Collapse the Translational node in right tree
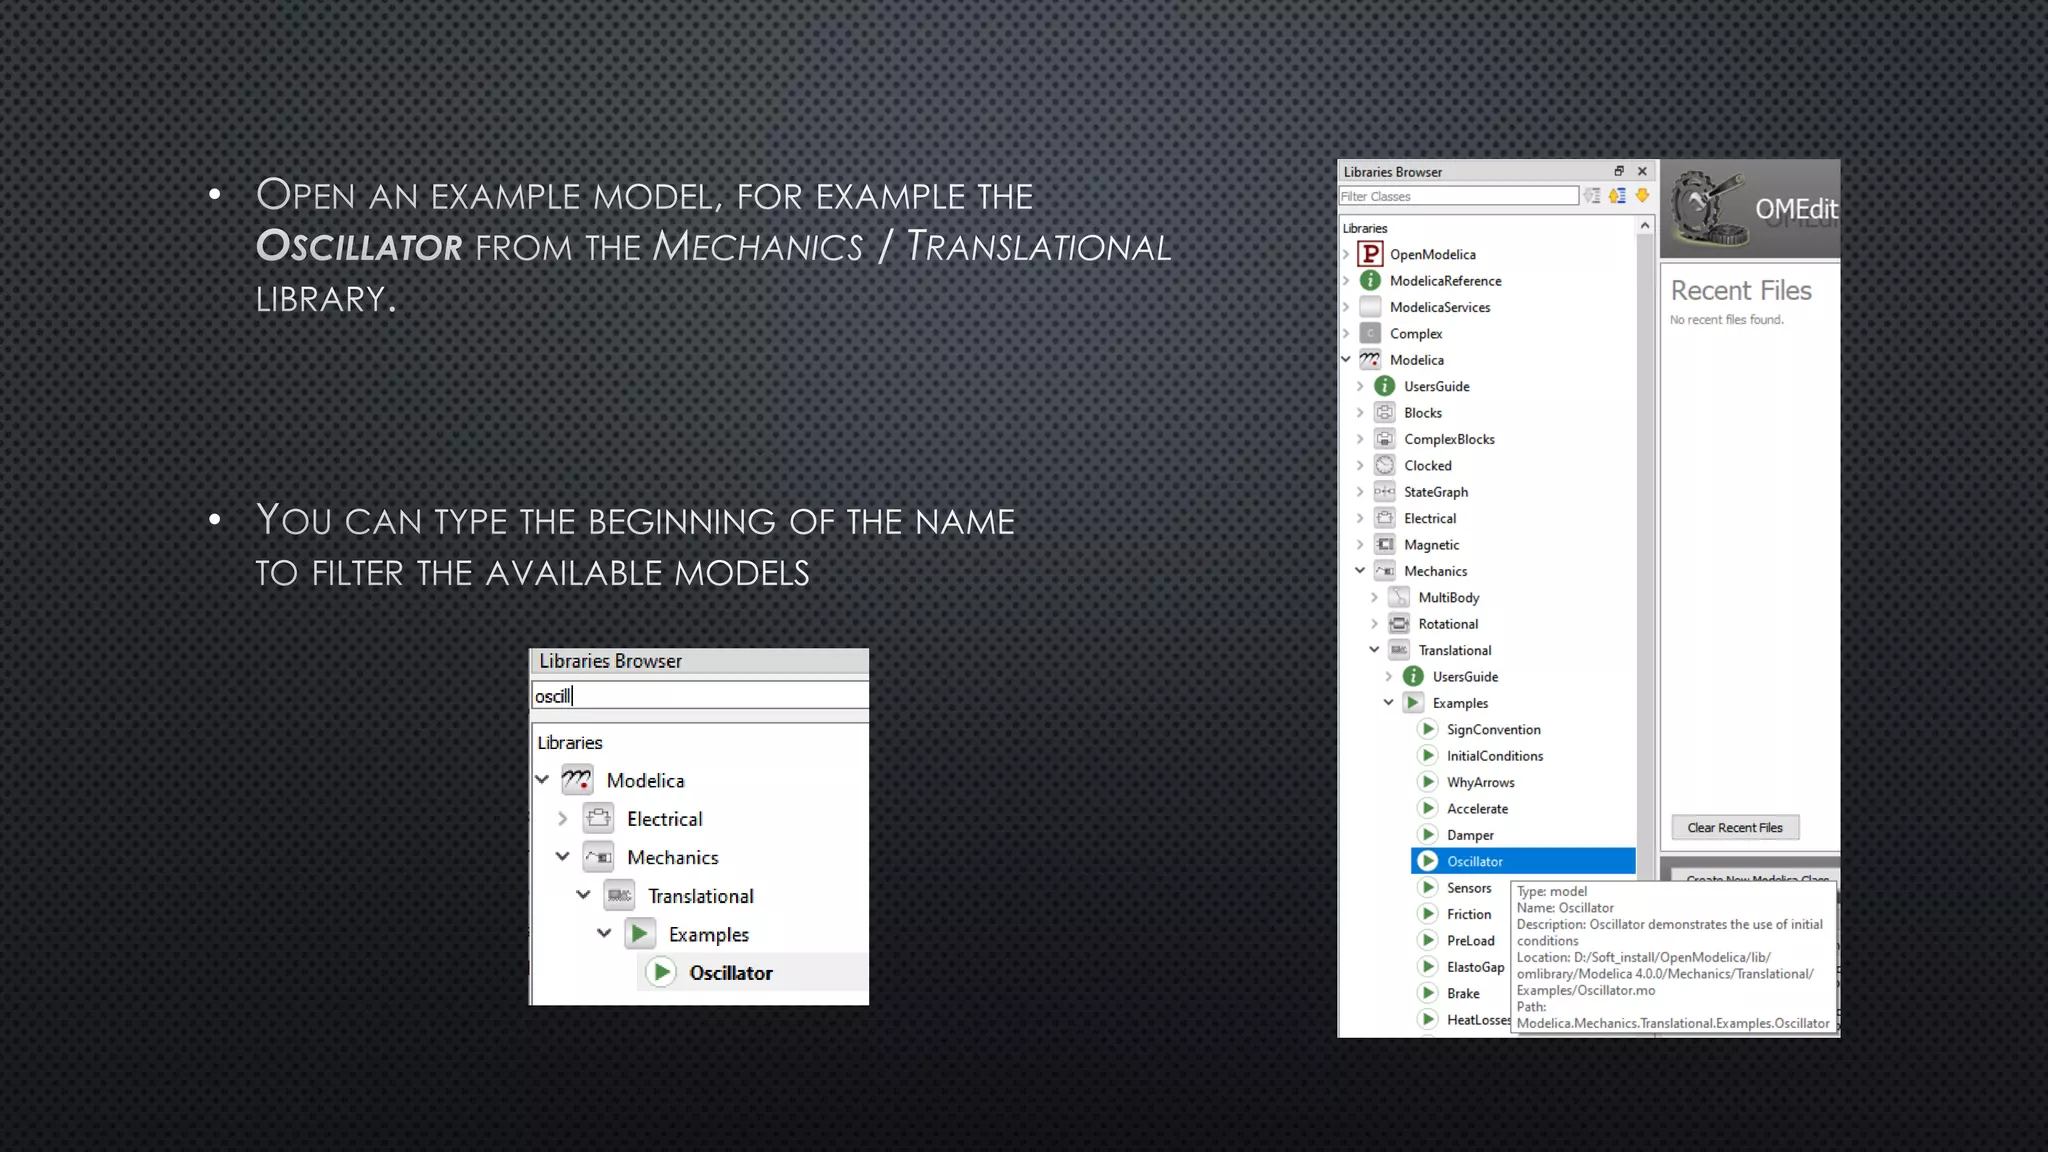The width and height of the screenshot is (2048, 1152). 1374,650
